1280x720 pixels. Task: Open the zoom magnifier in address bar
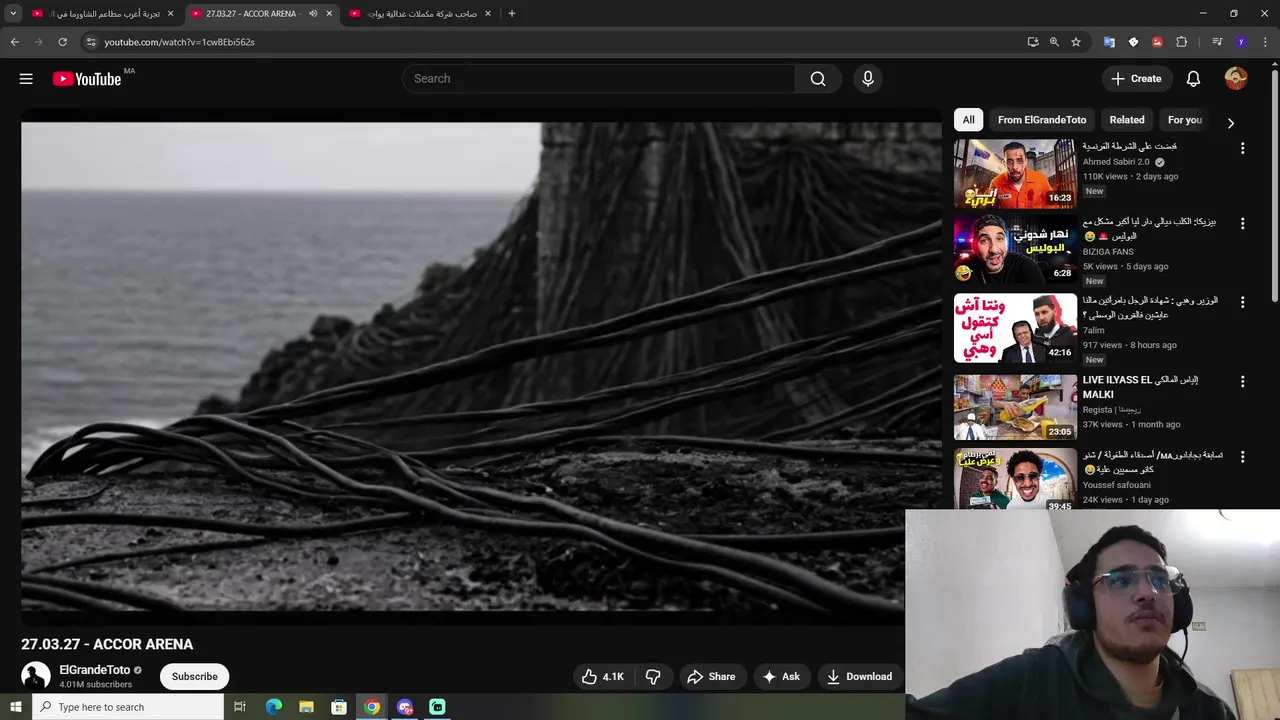[1054, 42]
